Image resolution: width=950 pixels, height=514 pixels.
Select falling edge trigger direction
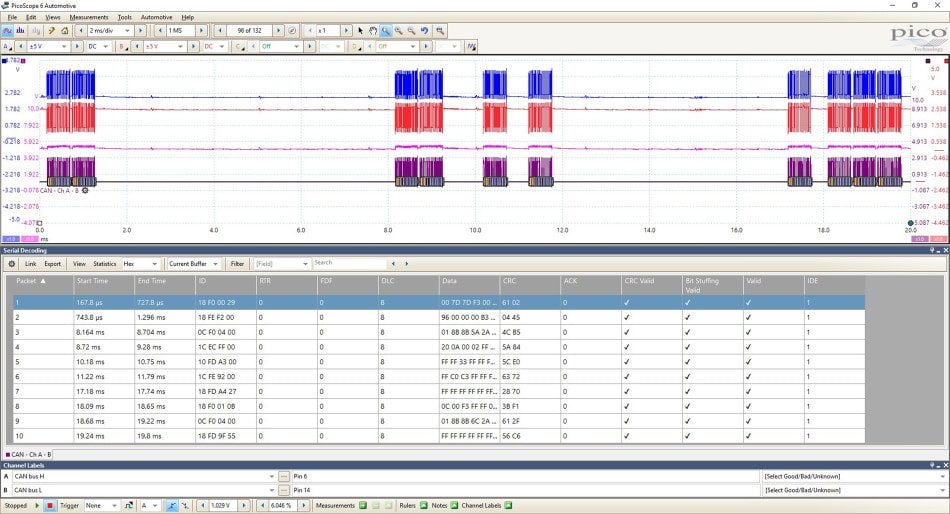click(185, 506)
